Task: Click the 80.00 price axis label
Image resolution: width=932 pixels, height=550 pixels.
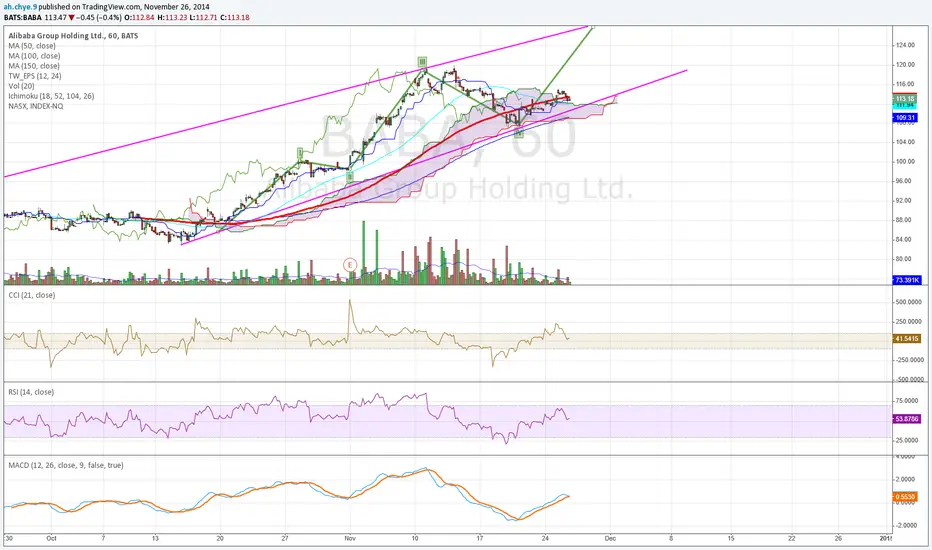Action: (x=903, y=259)
